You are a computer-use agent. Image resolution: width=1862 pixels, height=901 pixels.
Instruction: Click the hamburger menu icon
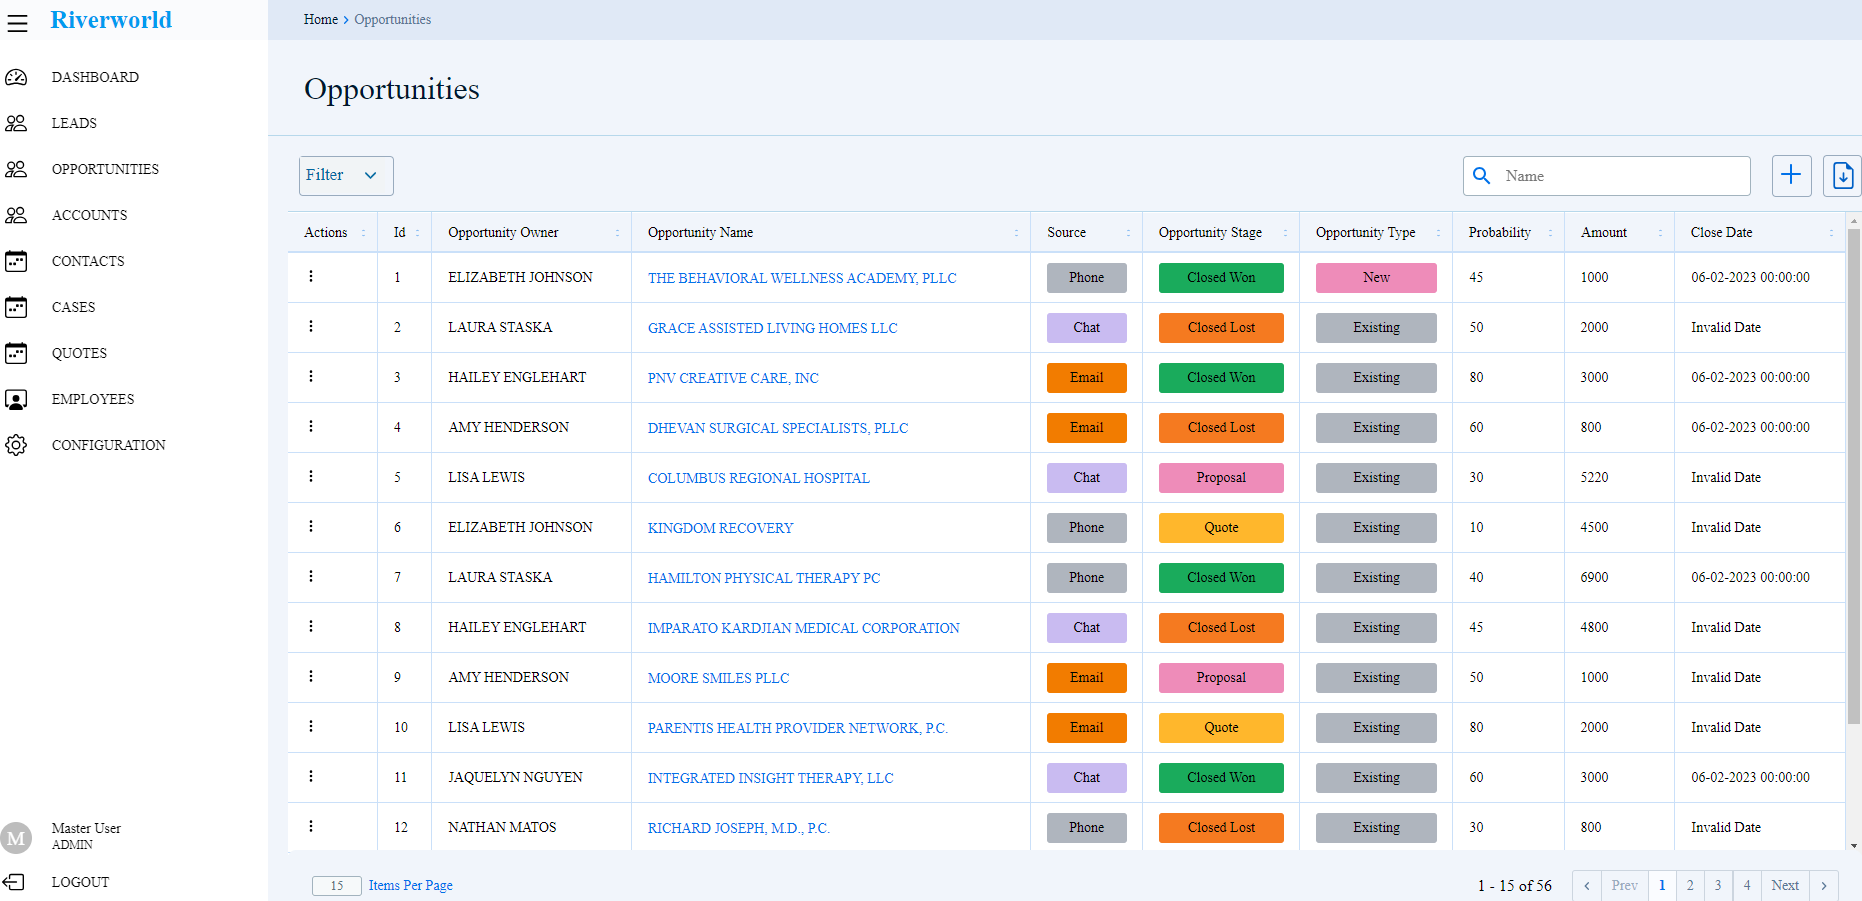(17, 22)
